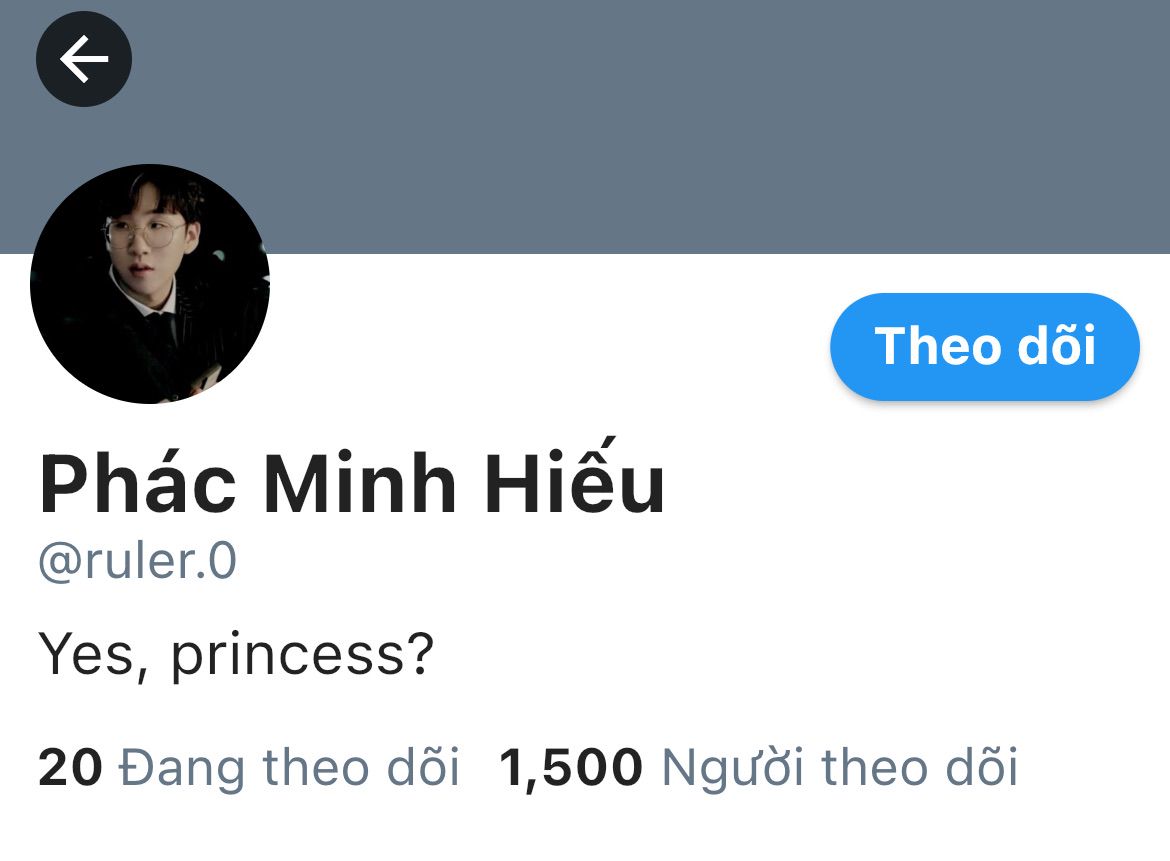Tap the blue Theo dõi follow button
This screenshot has height=861, width=1170.
[x=984, y=346]
